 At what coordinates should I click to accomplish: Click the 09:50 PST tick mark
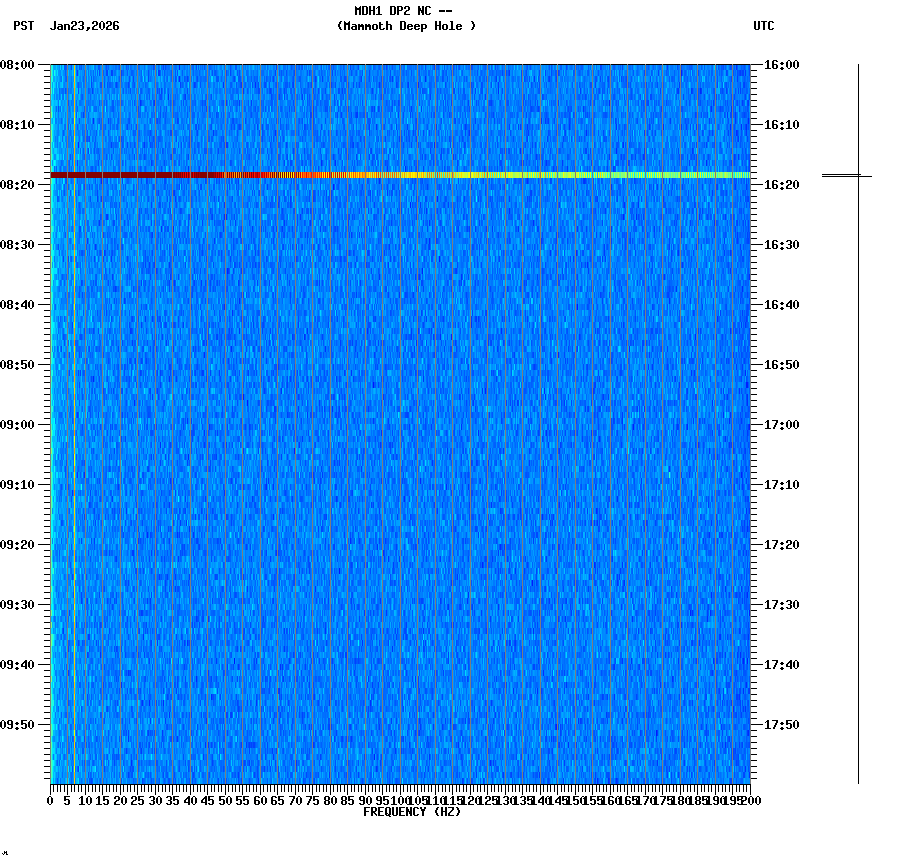tap(44, 724)
